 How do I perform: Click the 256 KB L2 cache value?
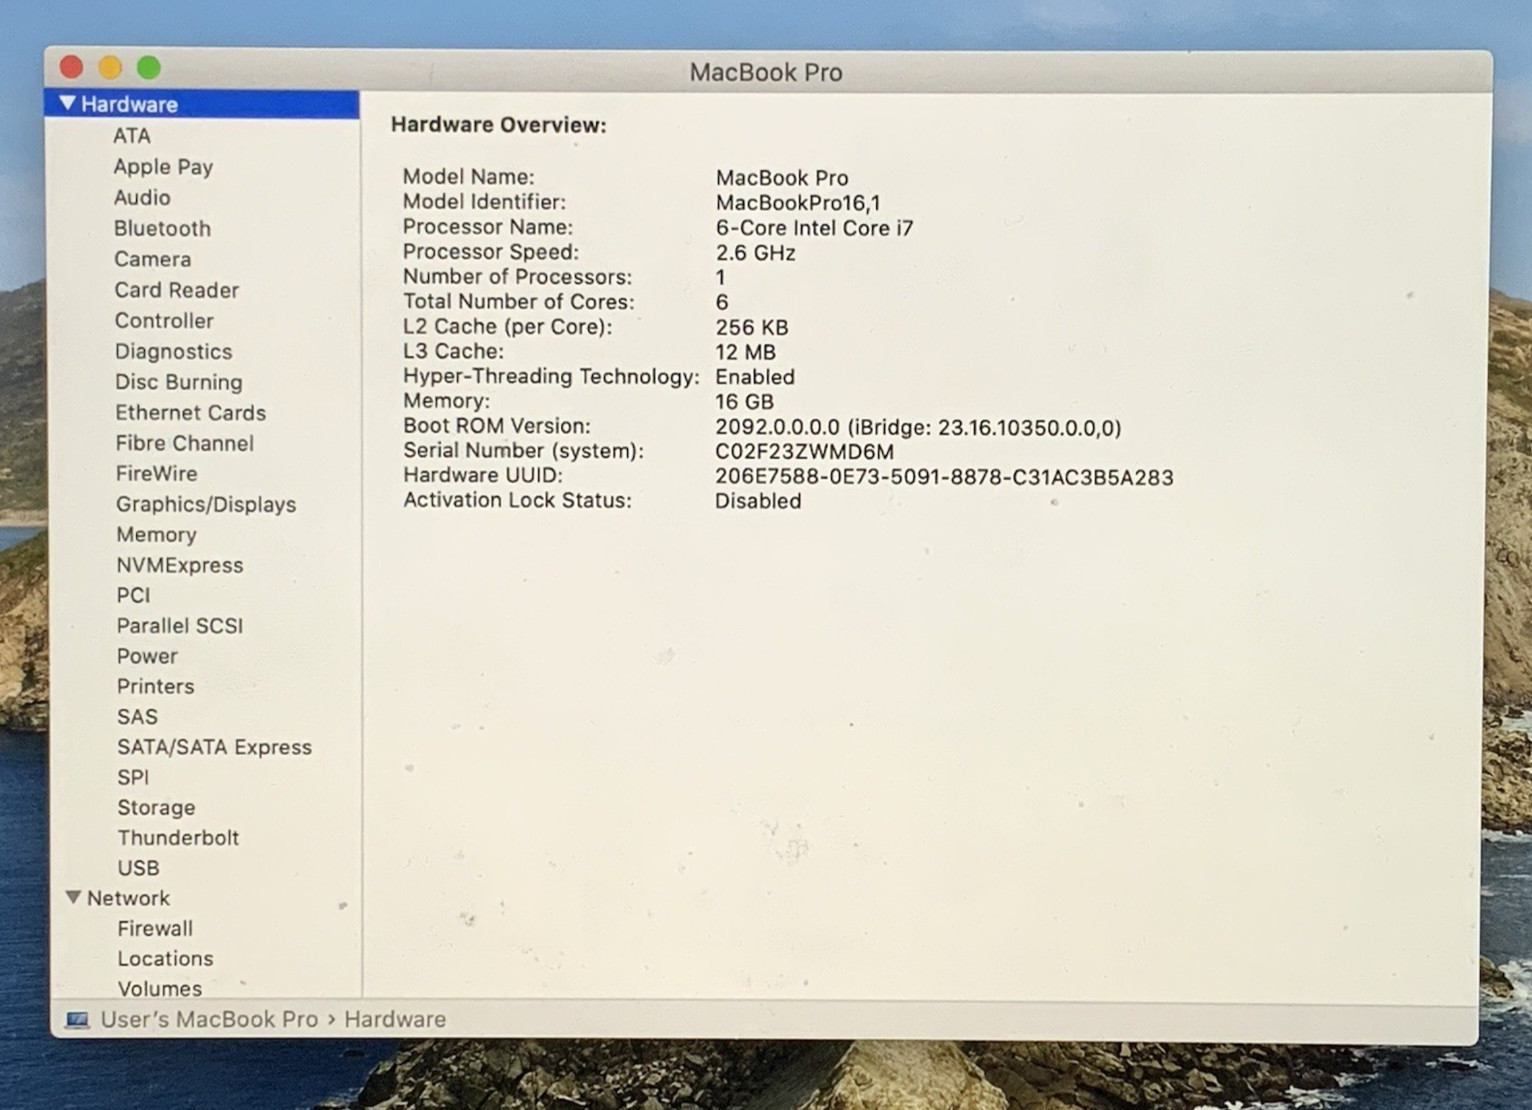coord(752,328)
